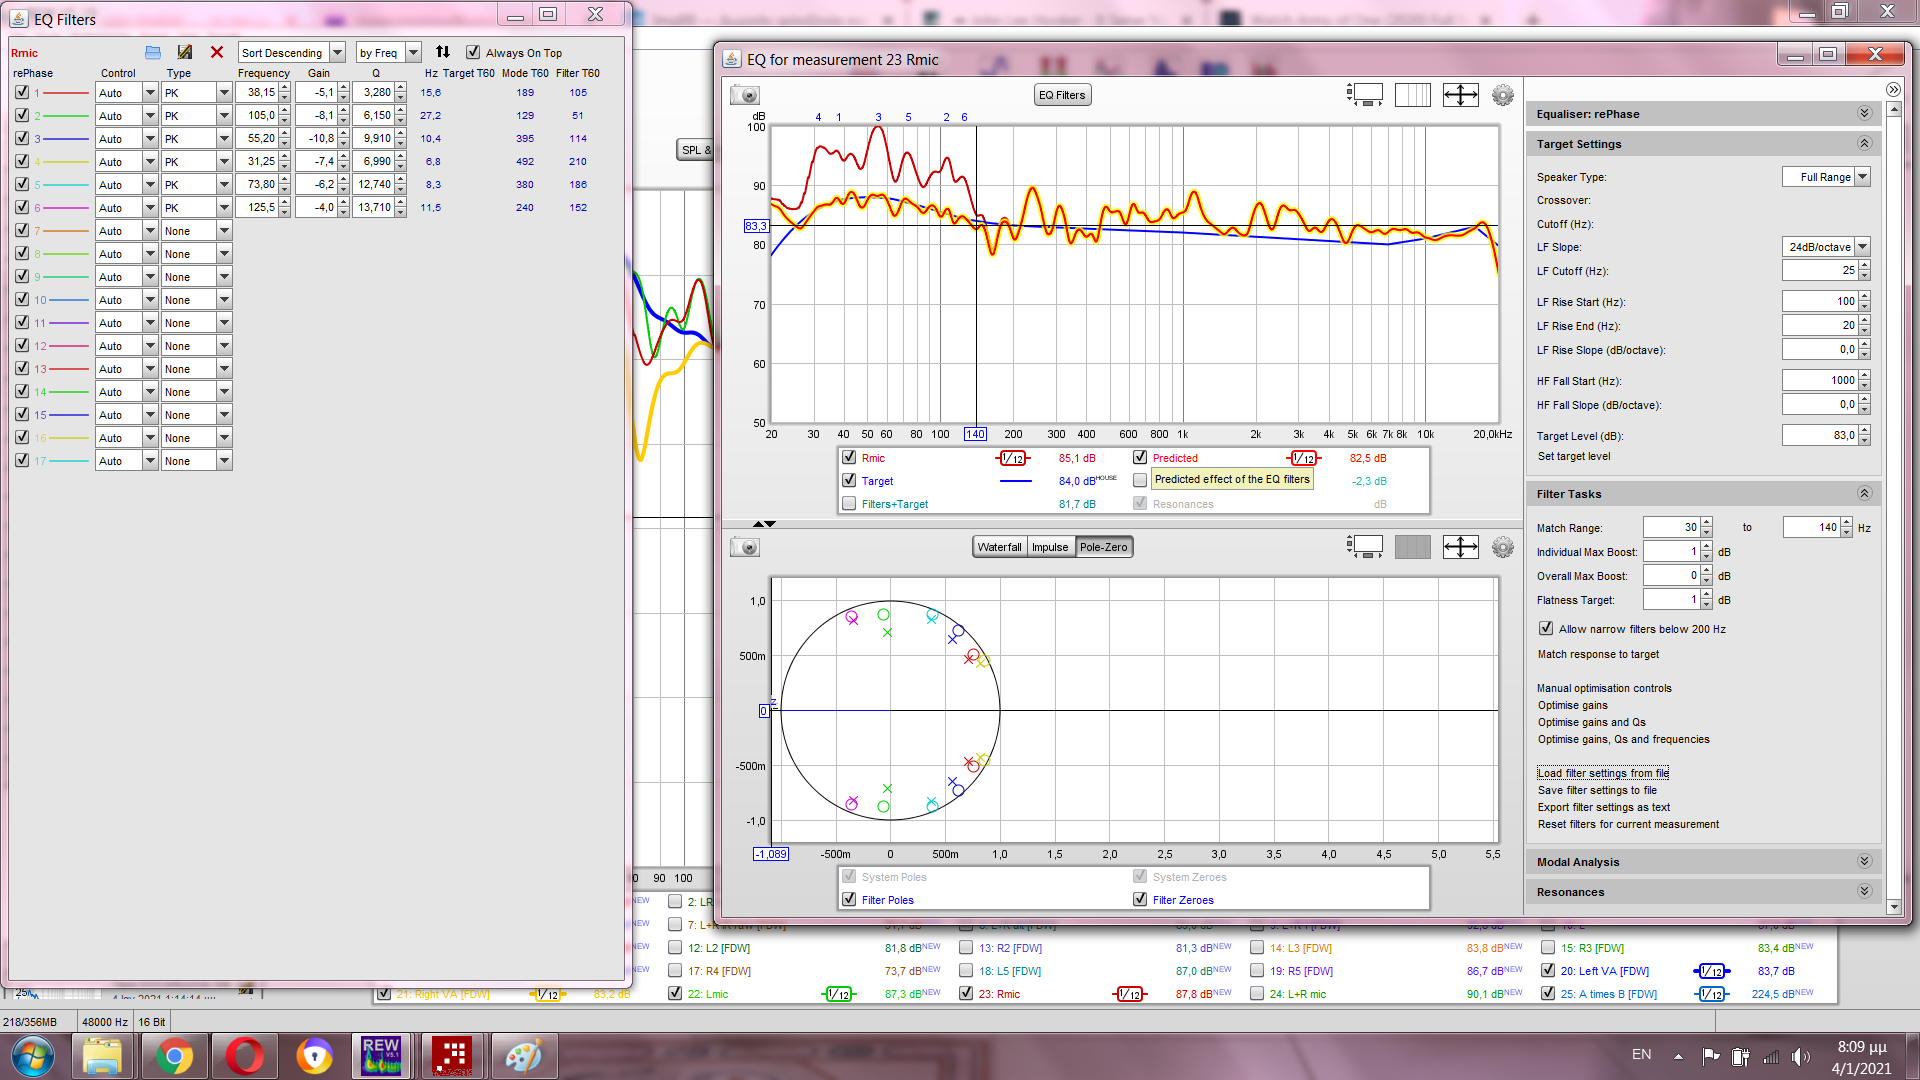Image resolution: width=1920 pixels, height=1080 pixels.
Task: Click the graph divider collapse arrows
Action: [764, 524]
